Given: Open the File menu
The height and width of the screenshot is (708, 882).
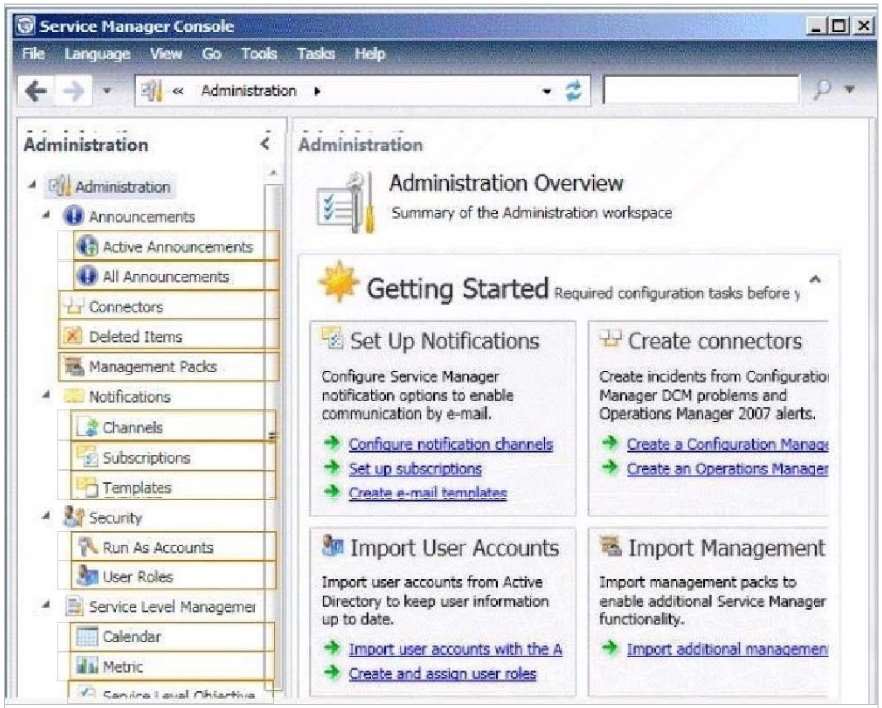Looking at the screenshot, I should click(33, 54).
